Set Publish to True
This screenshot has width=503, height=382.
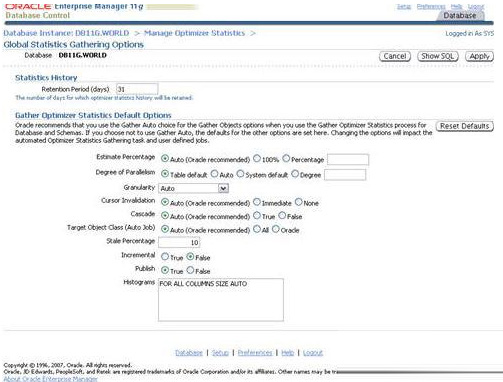[165, 270]
